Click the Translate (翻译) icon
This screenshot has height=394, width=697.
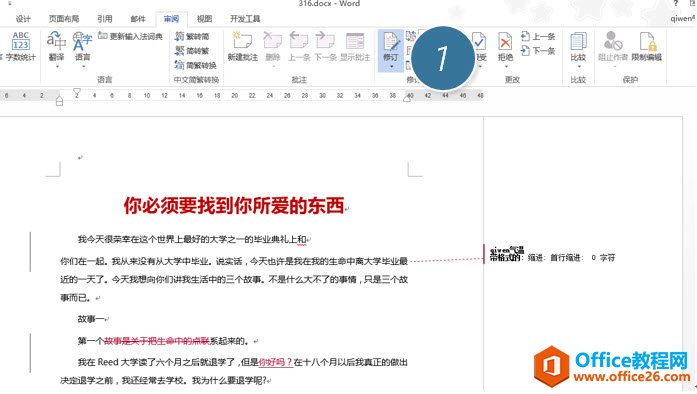coord(56,42)
